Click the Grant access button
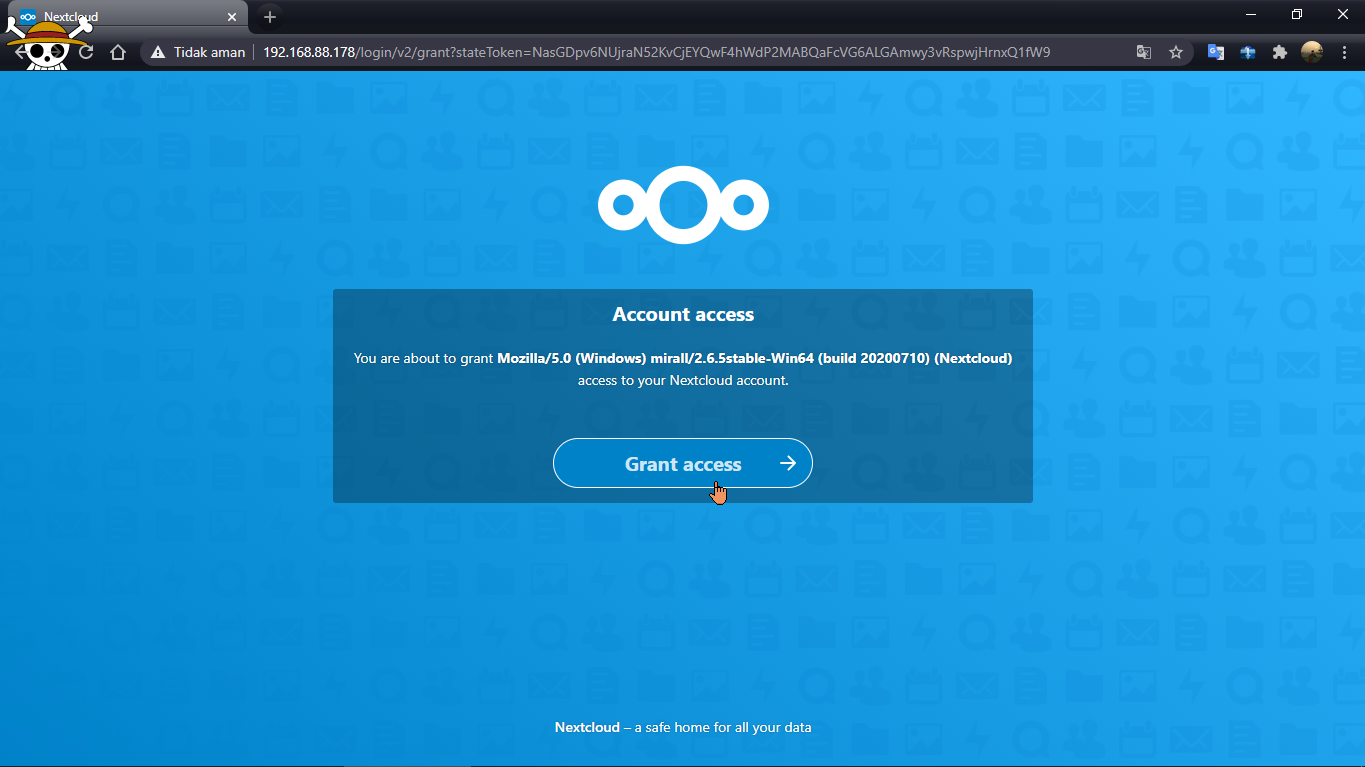Image resolution: width=1365 pixels, height=767 pixels. pyautogui.click(x=683, y=463)
